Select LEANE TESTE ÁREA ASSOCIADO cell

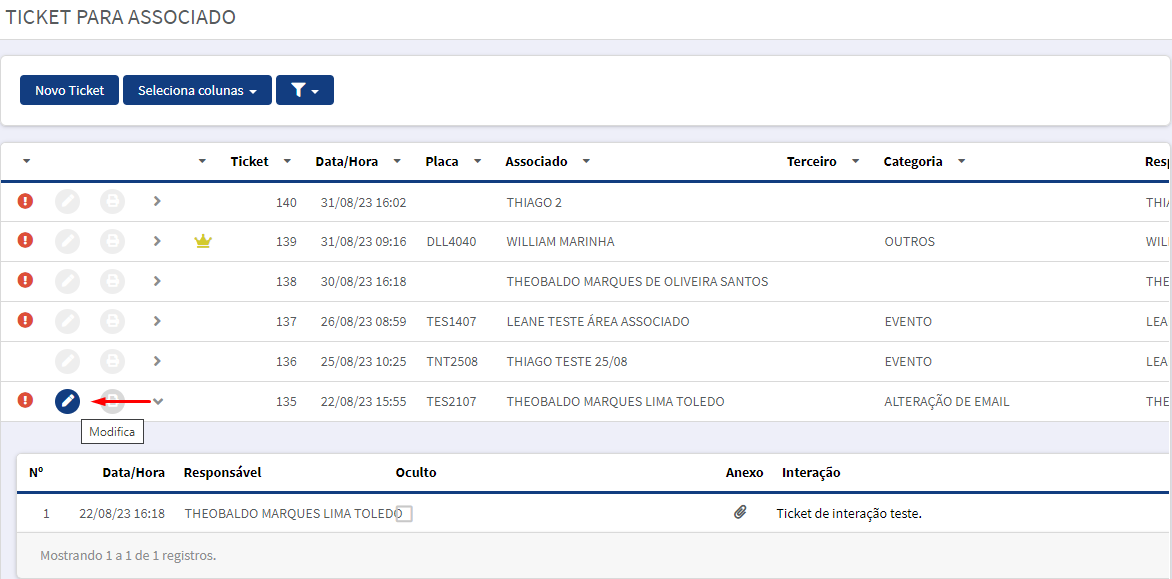click(x=598, y=321)
